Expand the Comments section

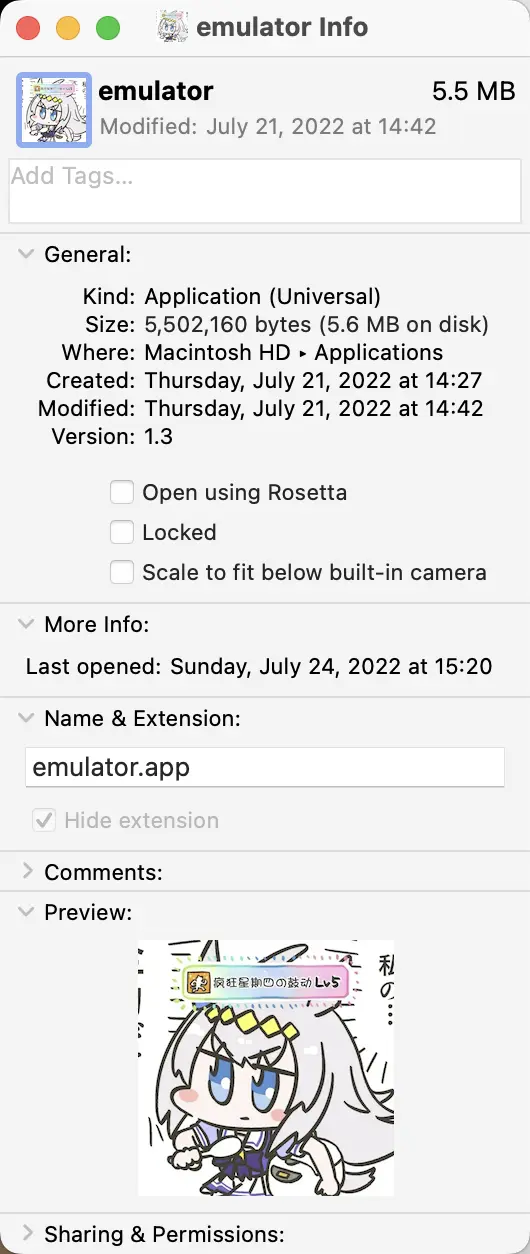pyautogui.click(x=26, y=872)
